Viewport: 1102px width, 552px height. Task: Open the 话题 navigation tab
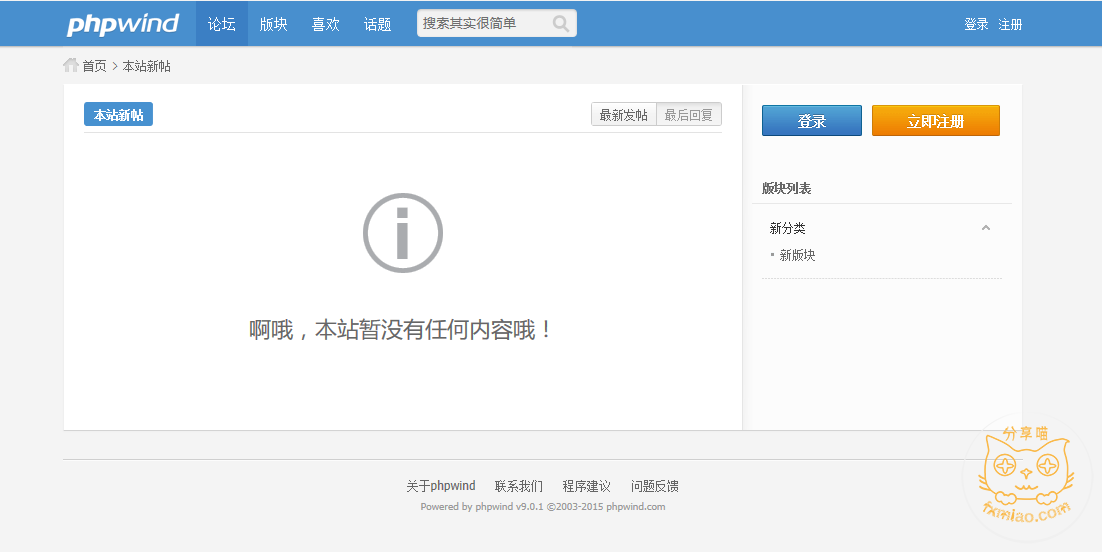tap(377, 24)
